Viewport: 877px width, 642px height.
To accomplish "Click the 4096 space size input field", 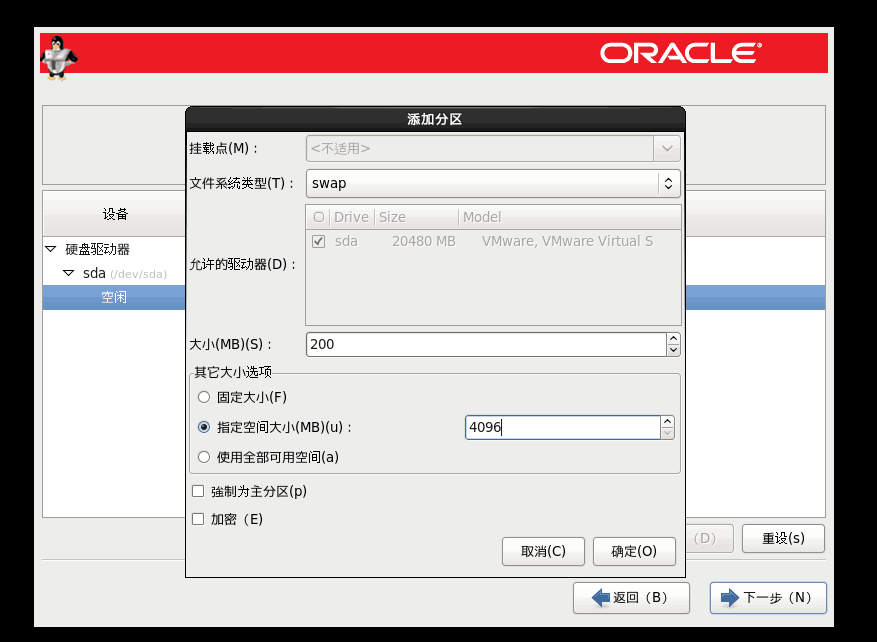I will tap(562, 428).
